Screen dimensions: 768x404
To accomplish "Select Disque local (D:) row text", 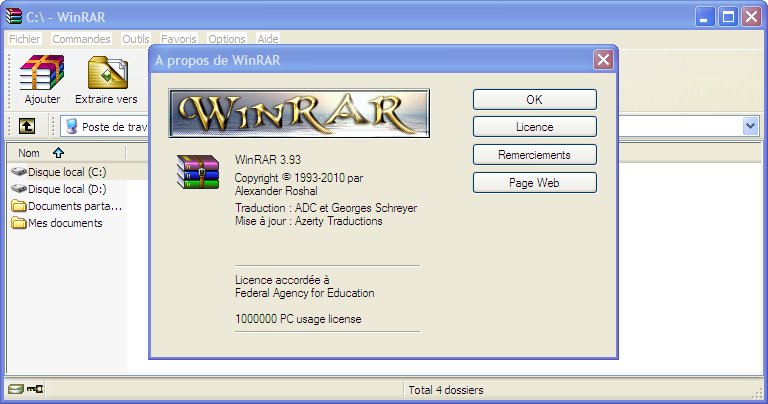I will (x=67, y=189).
